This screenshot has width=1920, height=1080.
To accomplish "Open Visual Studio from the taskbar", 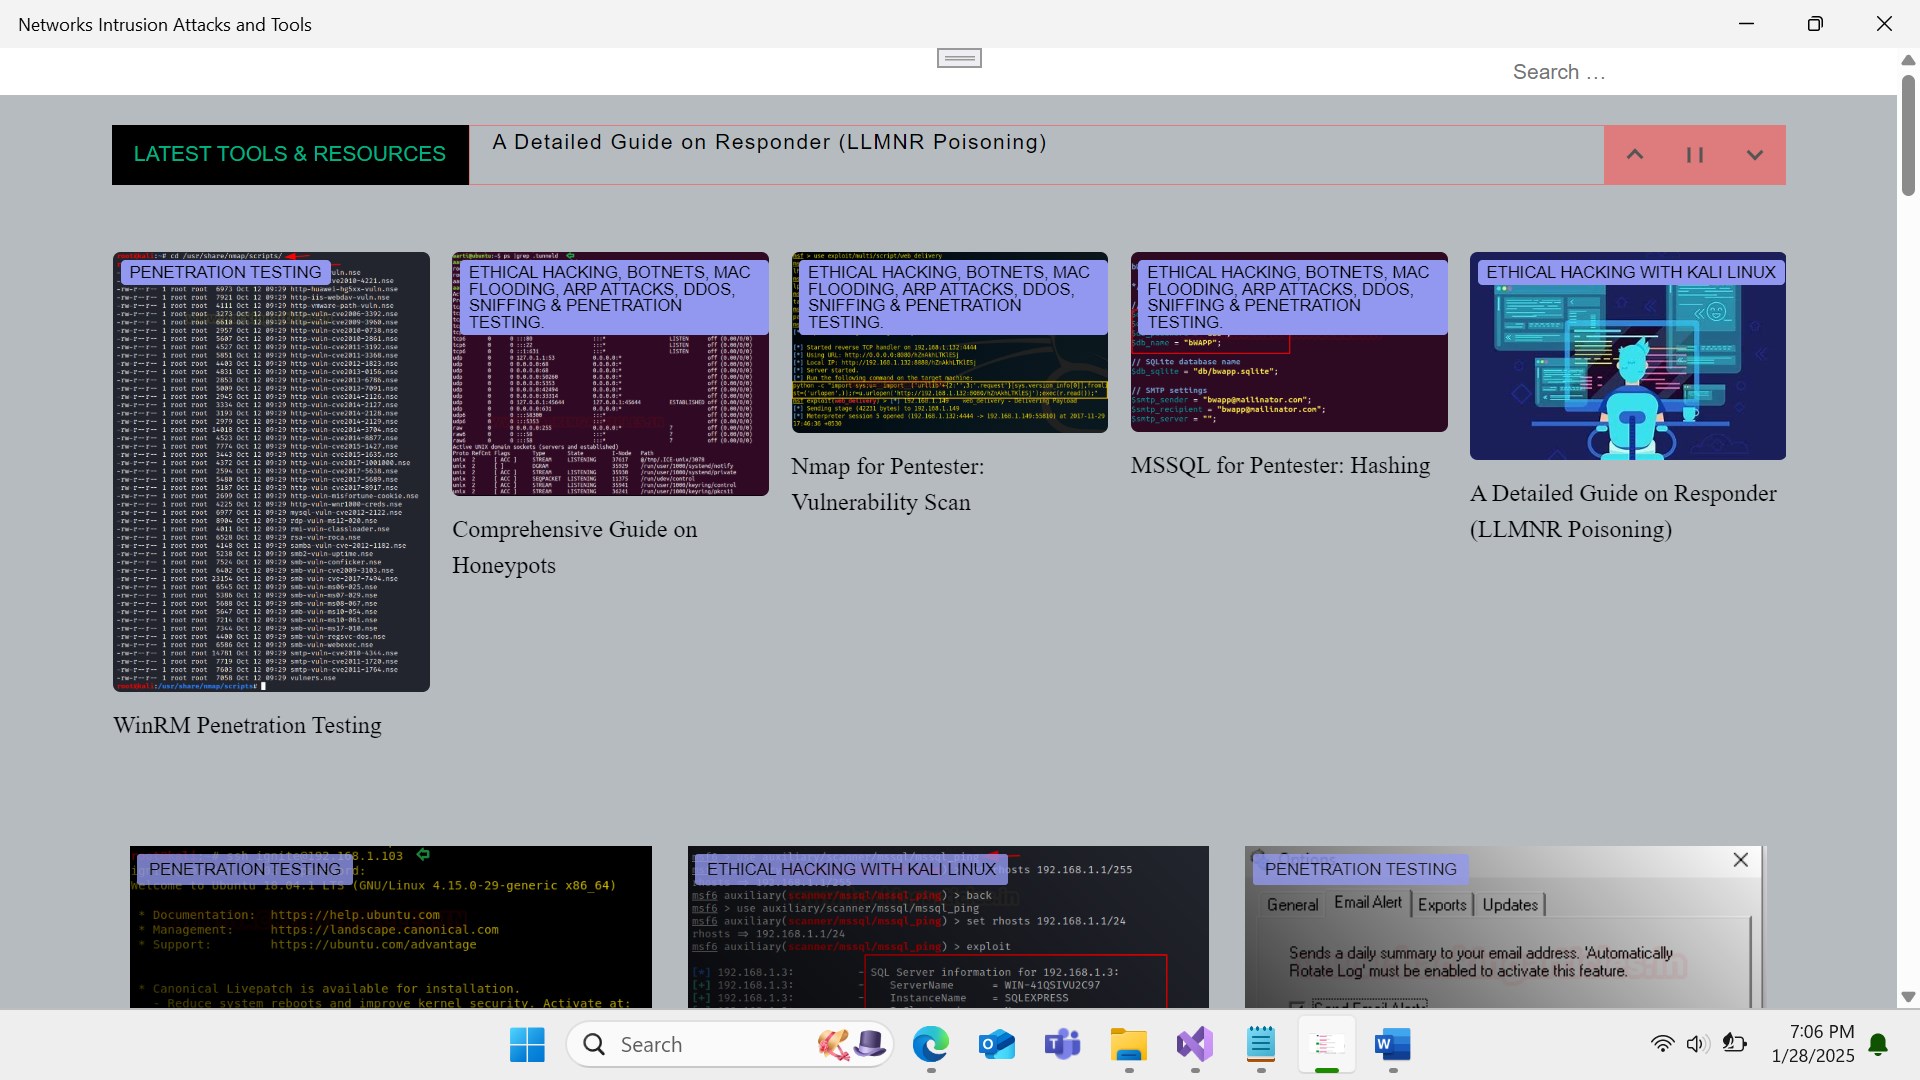I will coord(1194,1045).
